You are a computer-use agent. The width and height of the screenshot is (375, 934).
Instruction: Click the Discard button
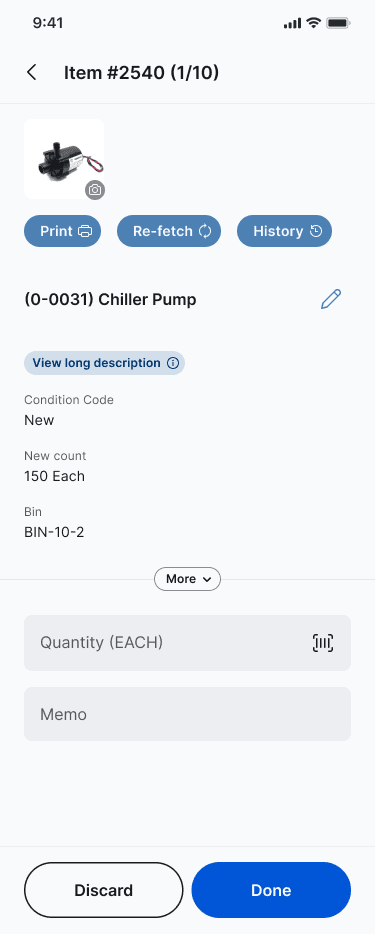(x=104, y=890)
